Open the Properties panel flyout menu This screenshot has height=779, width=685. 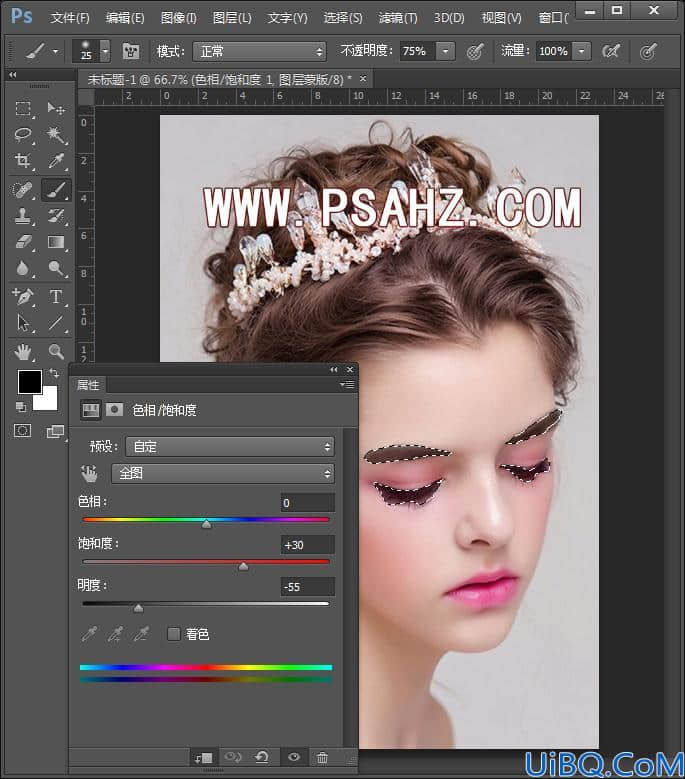[347, 385]
